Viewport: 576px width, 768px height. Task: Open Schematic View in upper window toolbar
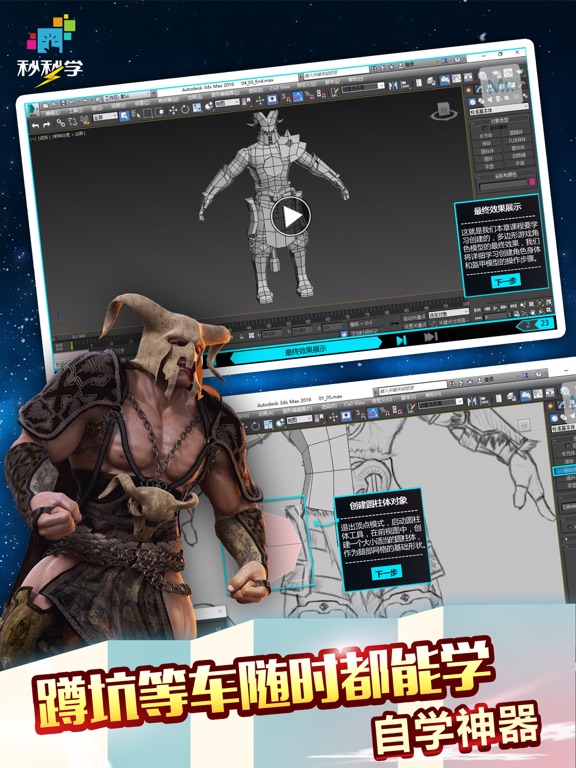pyautogui.click(x=468, y=77)
